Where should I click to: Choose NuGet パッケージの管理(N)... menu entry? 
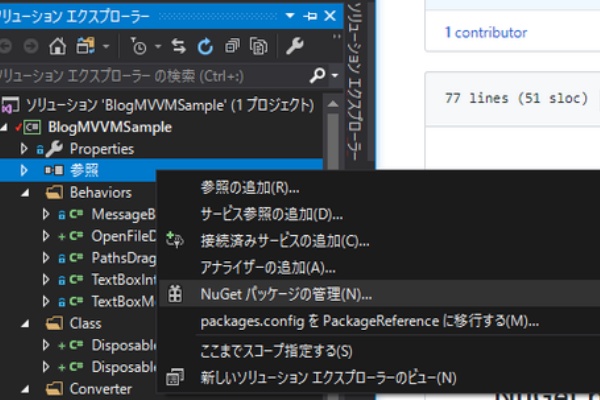[286, 294]
